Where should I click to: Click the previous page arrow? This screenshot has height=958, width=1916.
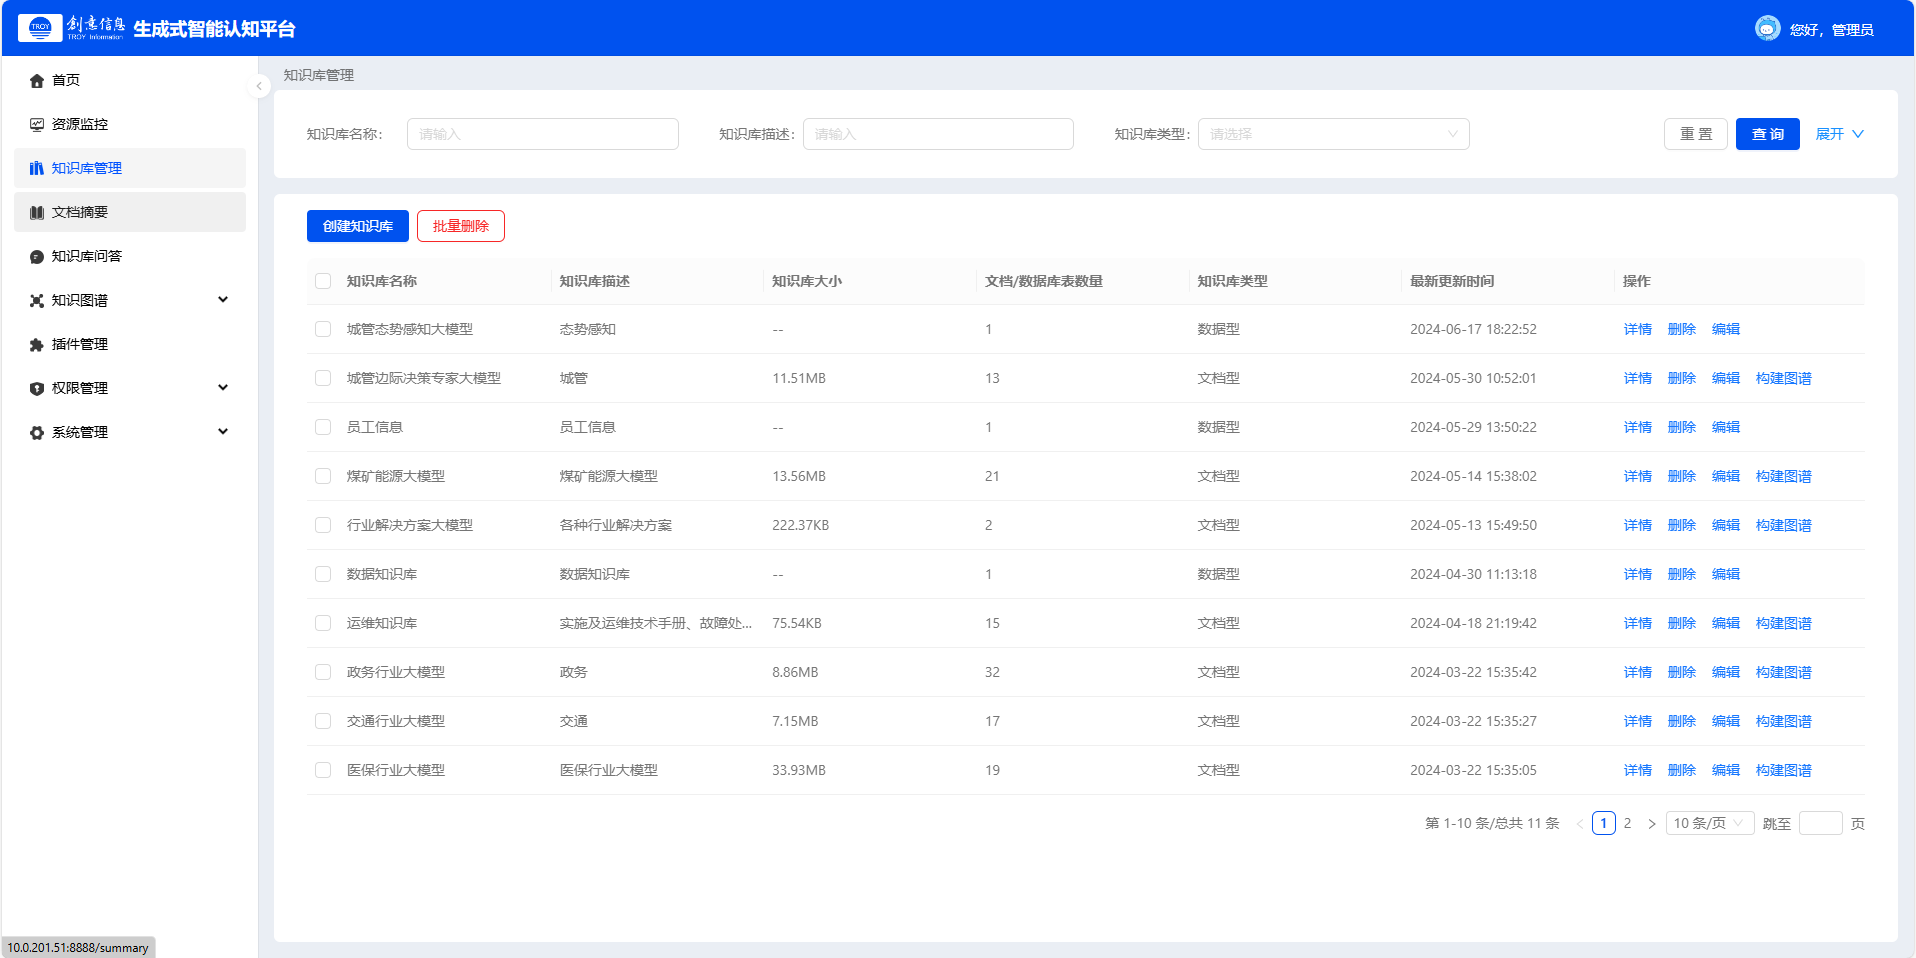[1579, 824]
